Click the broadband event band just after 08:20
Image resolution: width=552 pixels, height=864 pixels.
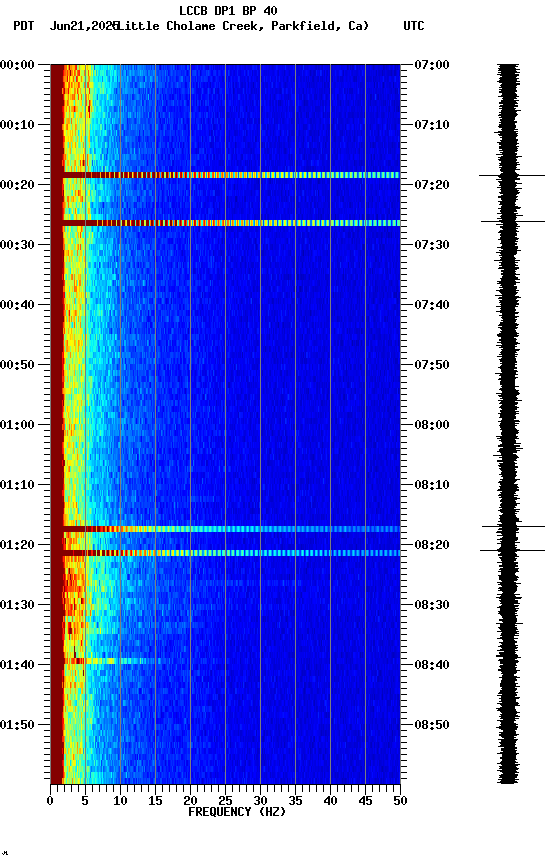tap(231, 553)
